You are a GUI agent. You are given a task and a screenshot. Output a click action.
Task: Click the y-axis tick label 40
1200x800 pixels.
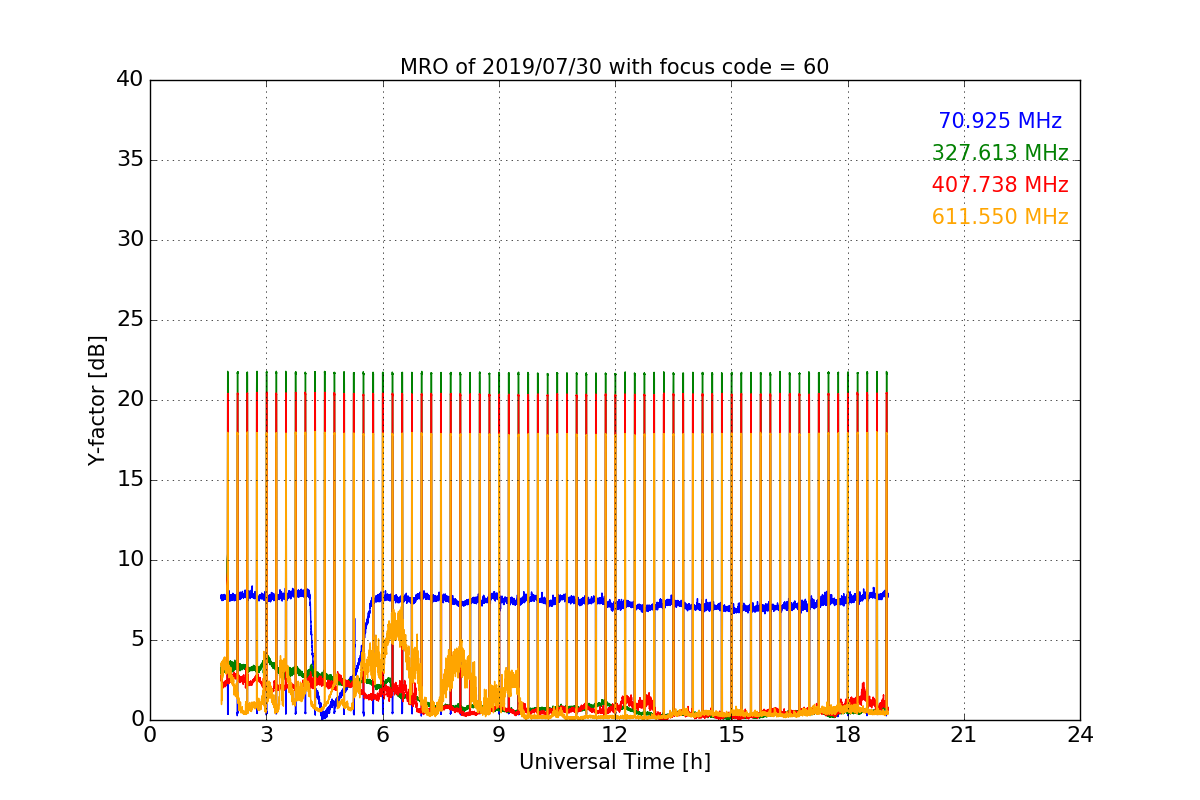click(129, 80)
